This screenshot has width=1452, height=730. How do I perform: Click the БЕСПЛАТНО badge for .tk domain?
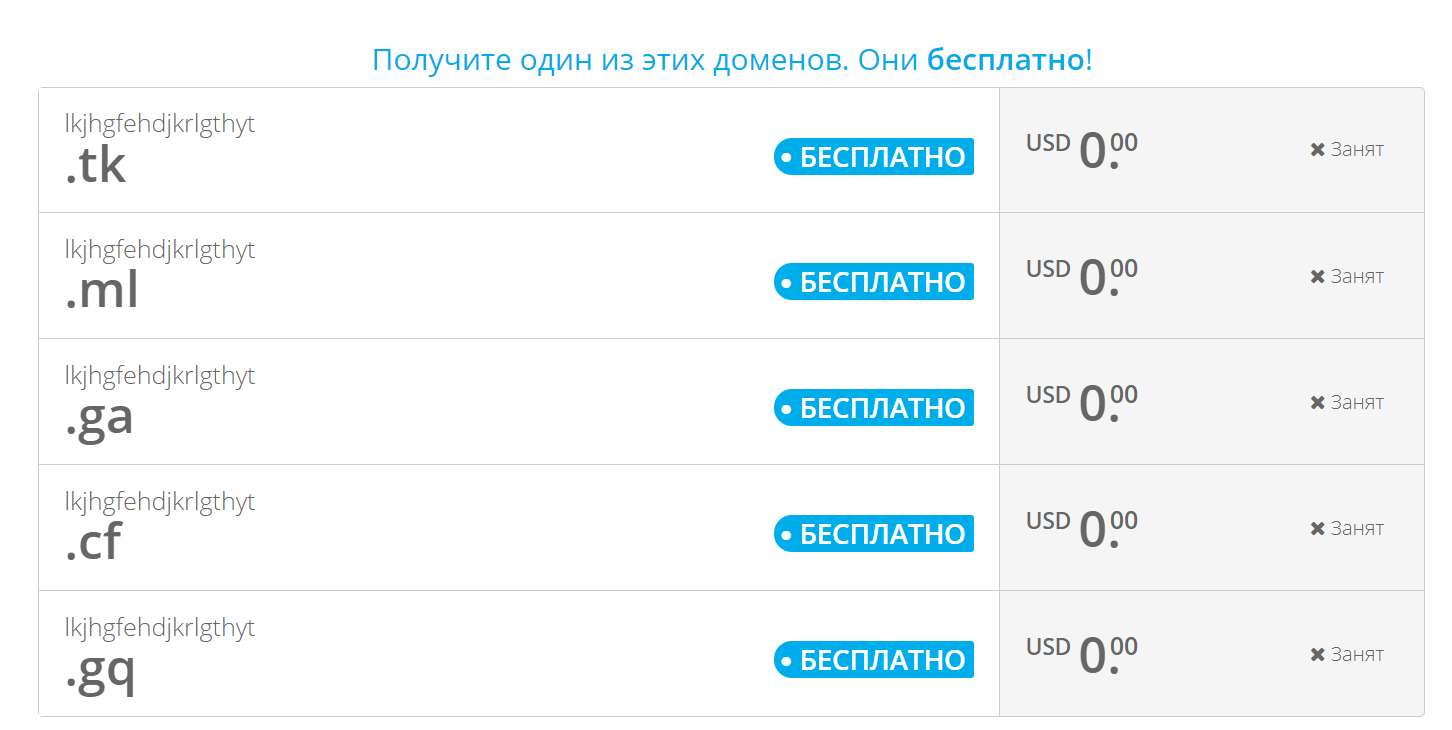[x=874, y=157]
